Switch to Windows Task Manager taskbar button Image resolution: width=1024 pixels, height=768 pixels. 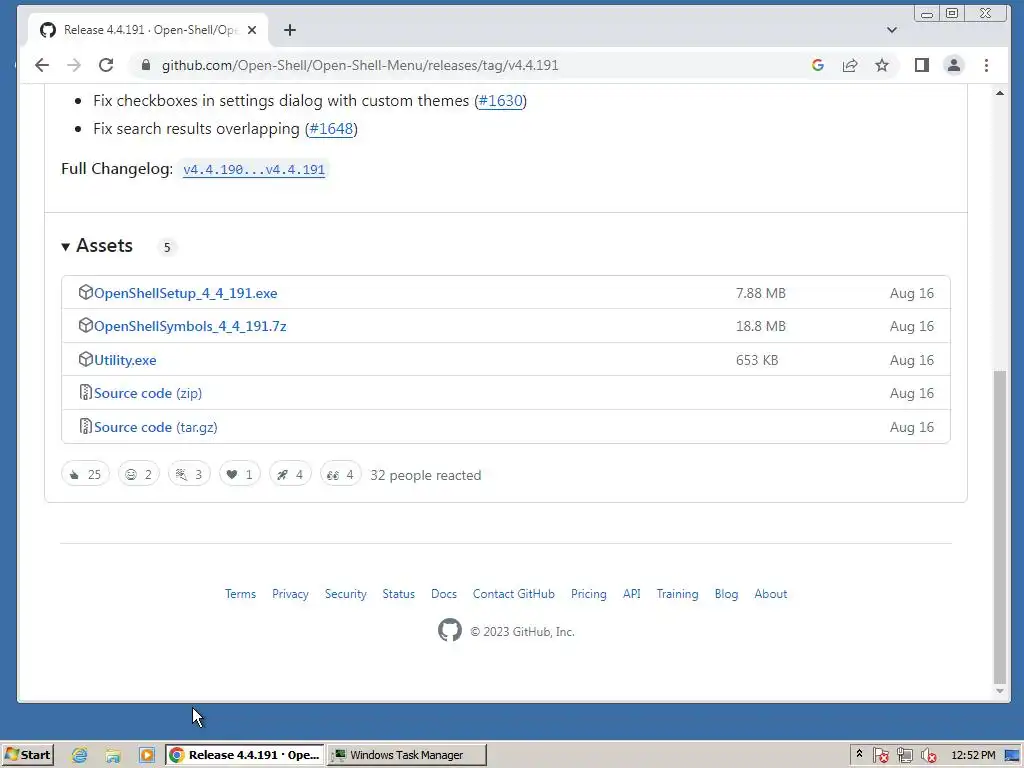pos(406,755)
